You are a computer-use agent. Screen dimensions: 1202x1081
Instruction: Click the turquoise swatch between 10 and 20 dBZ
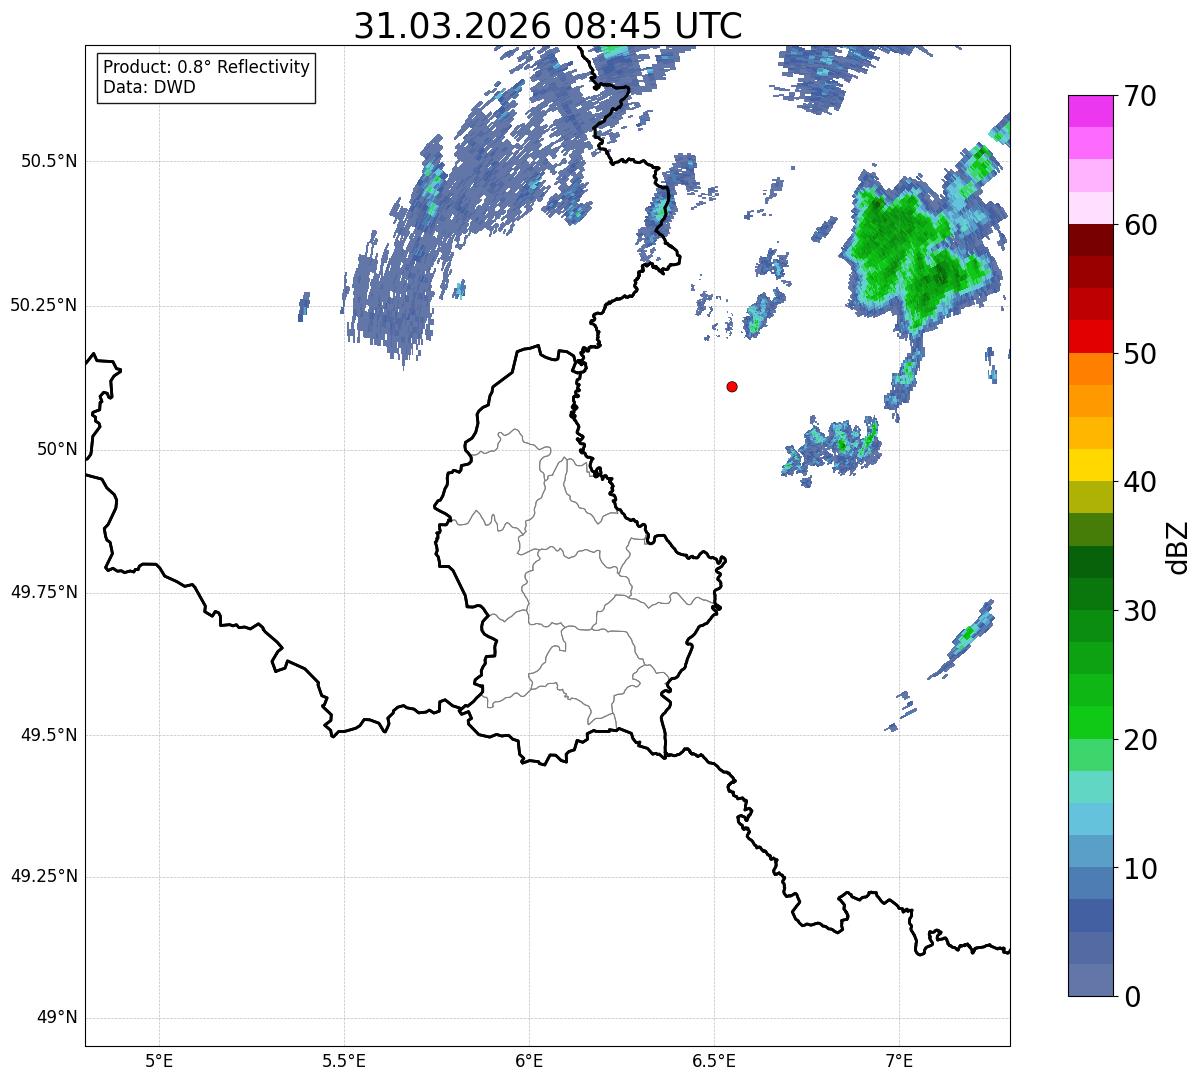(x=1090, y=786)
